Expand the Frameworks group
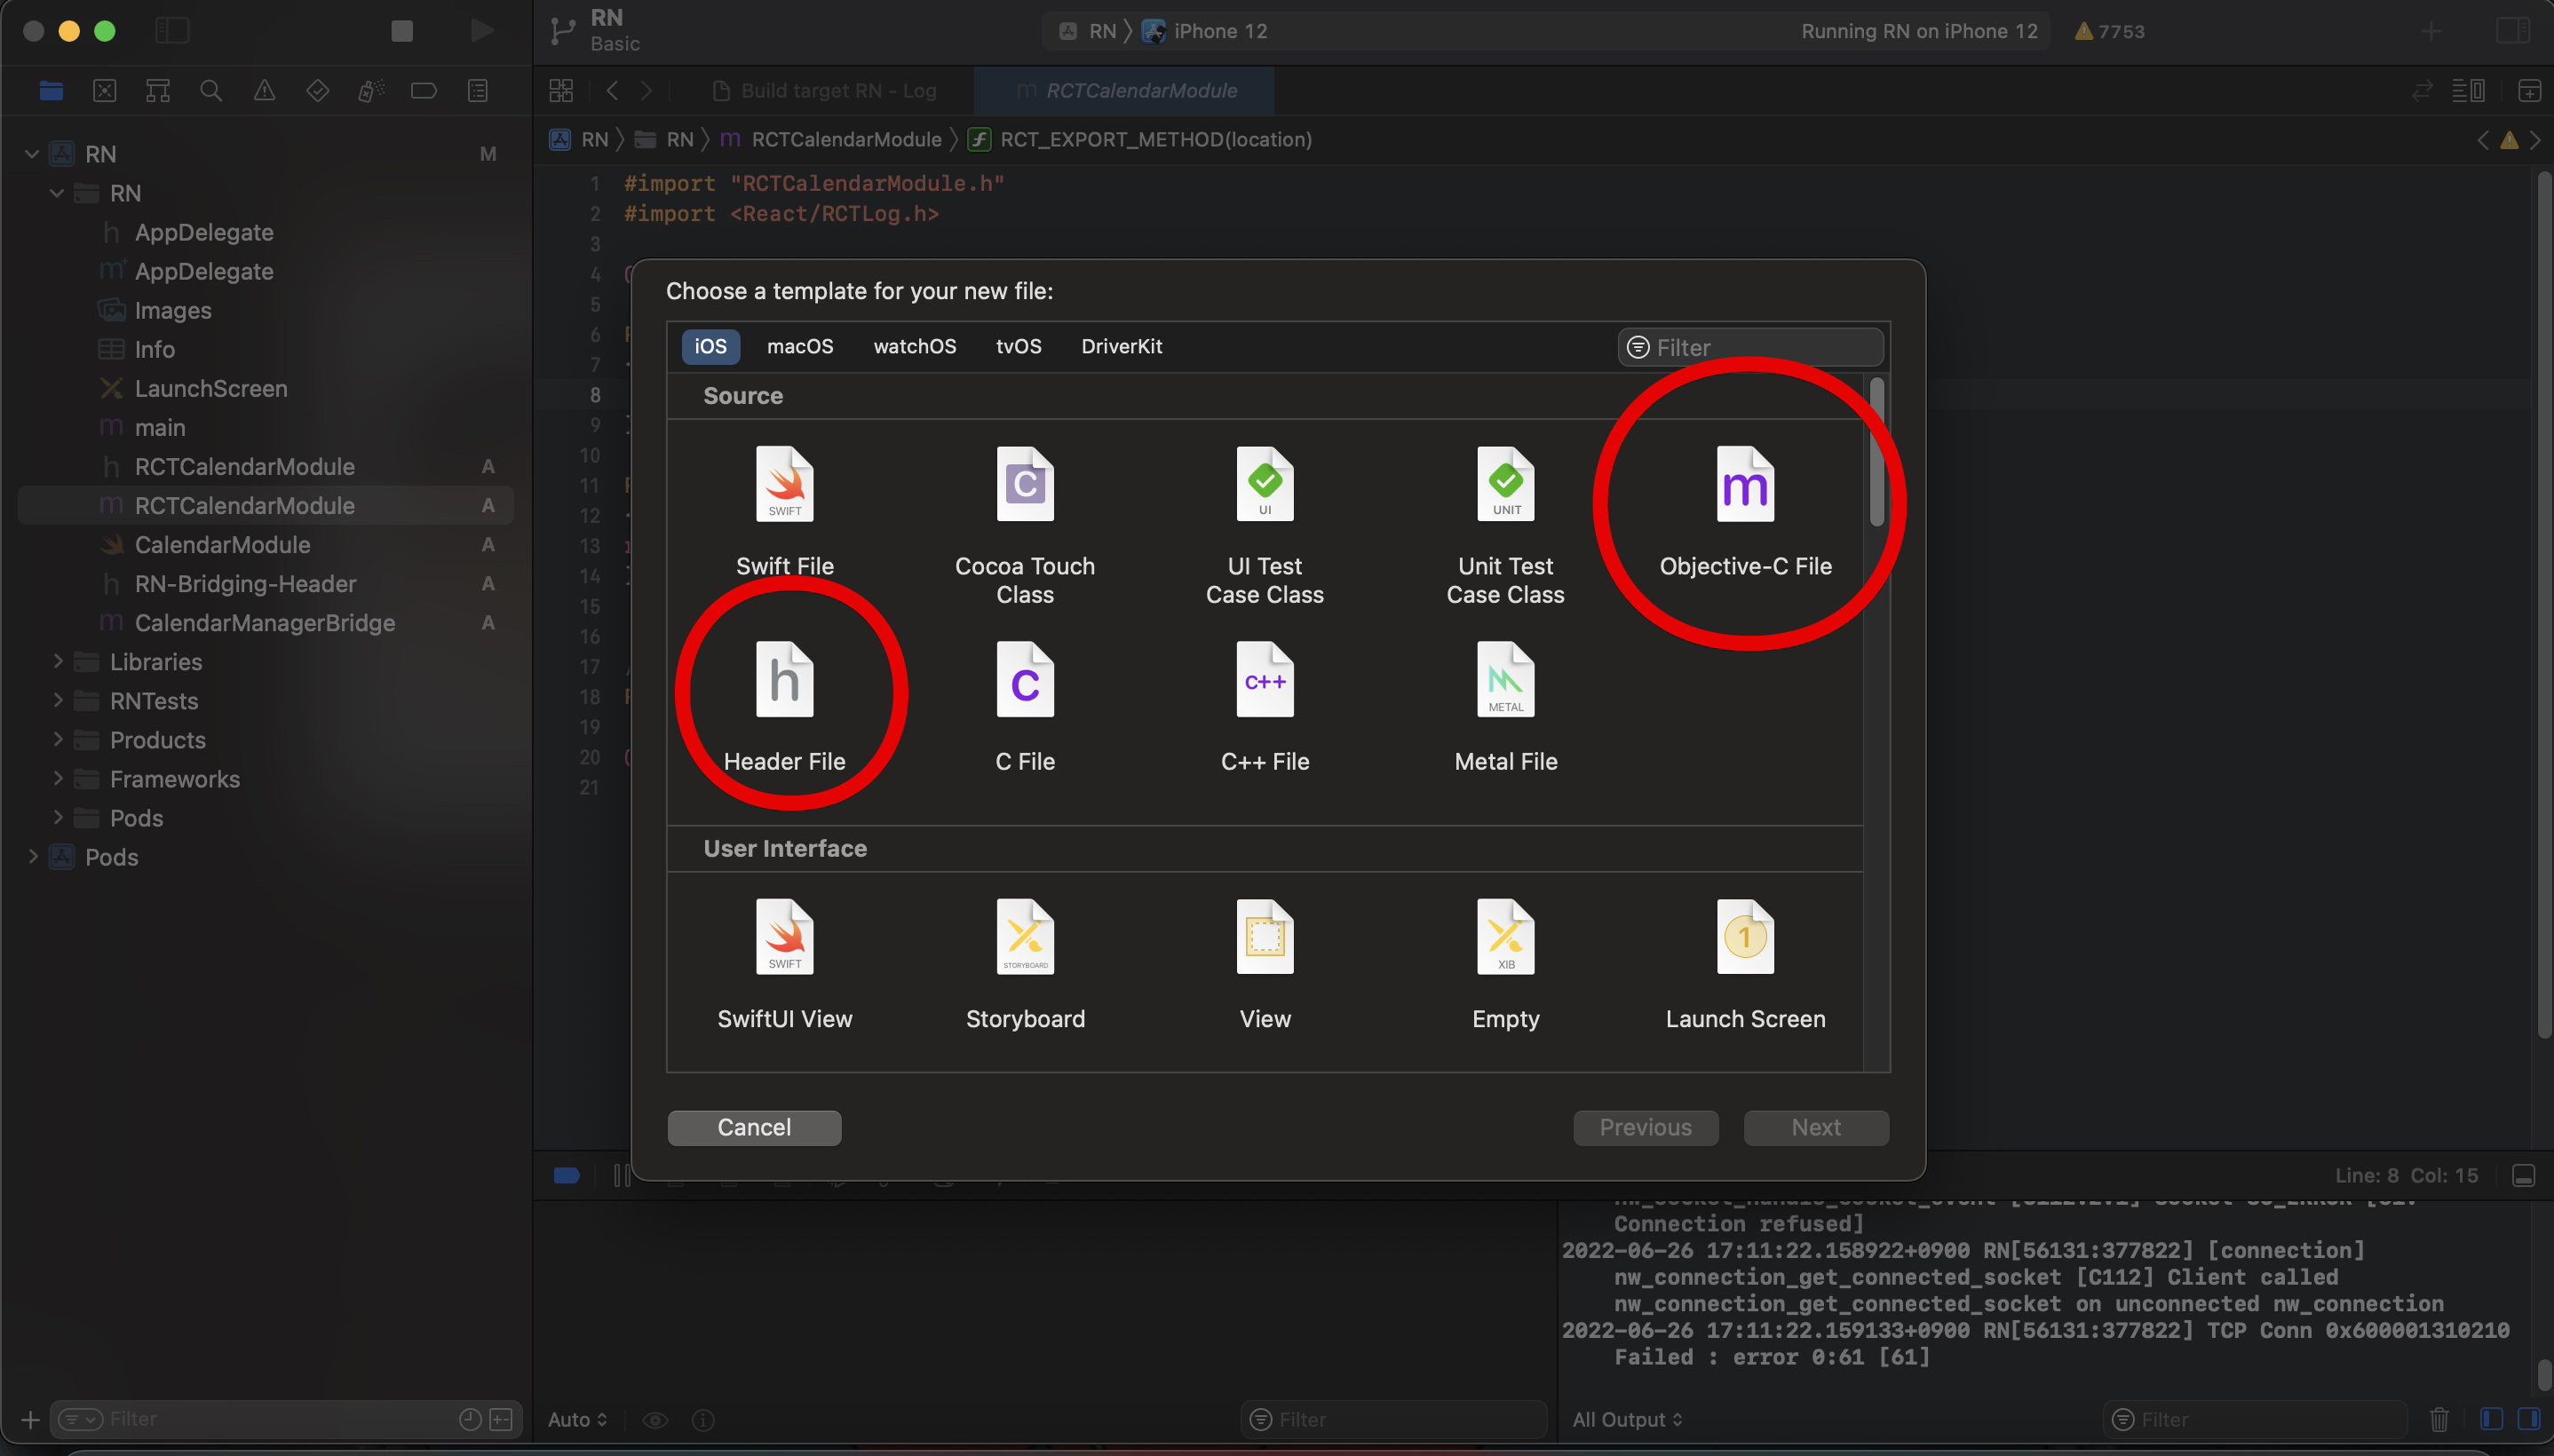The height and width of the screenshot is (1456, 2554). [58, 779]
